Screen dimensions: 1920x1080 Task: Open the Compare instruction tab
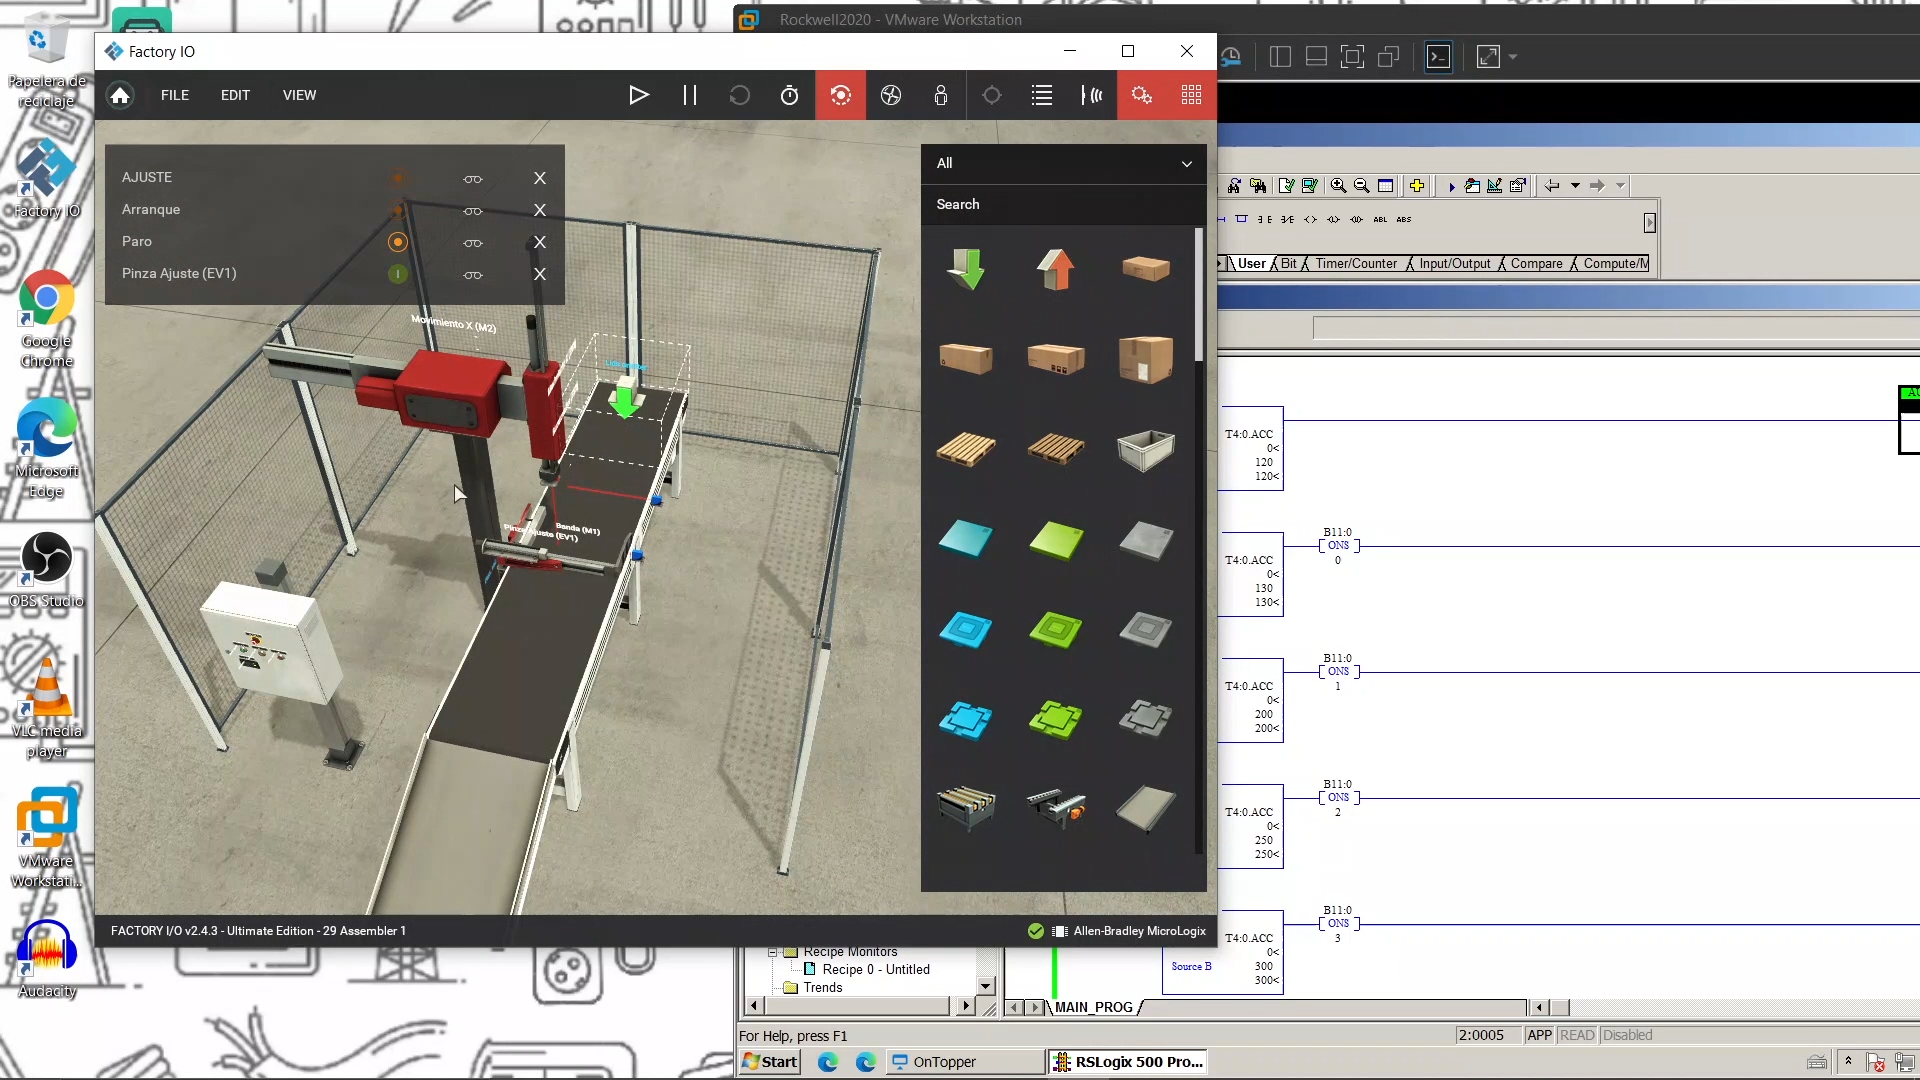[x=1536, y=264]
